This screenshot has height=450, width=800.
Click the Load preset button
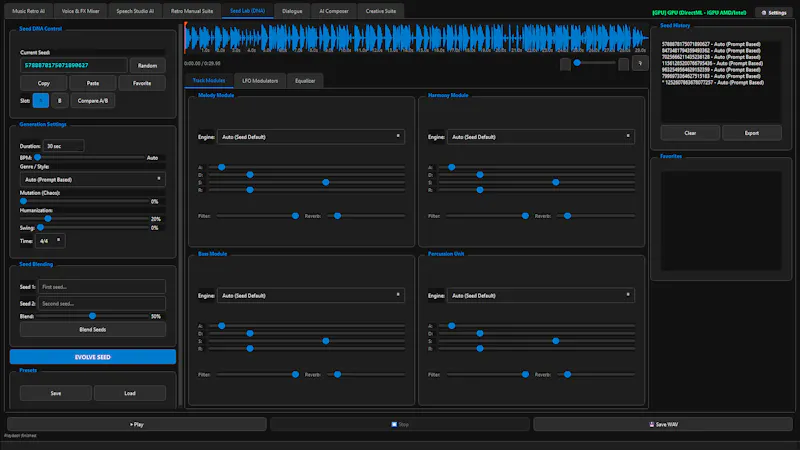coord(130,393)
